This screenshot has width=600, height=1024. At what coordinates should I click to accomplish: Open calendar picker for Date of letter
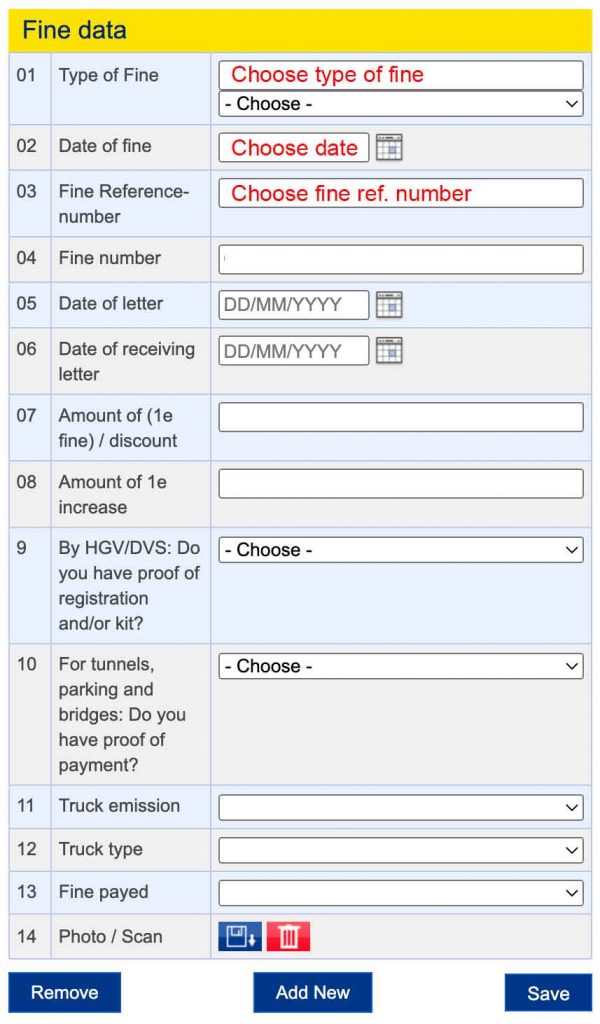pyautogui.click(x=389, y=305)
